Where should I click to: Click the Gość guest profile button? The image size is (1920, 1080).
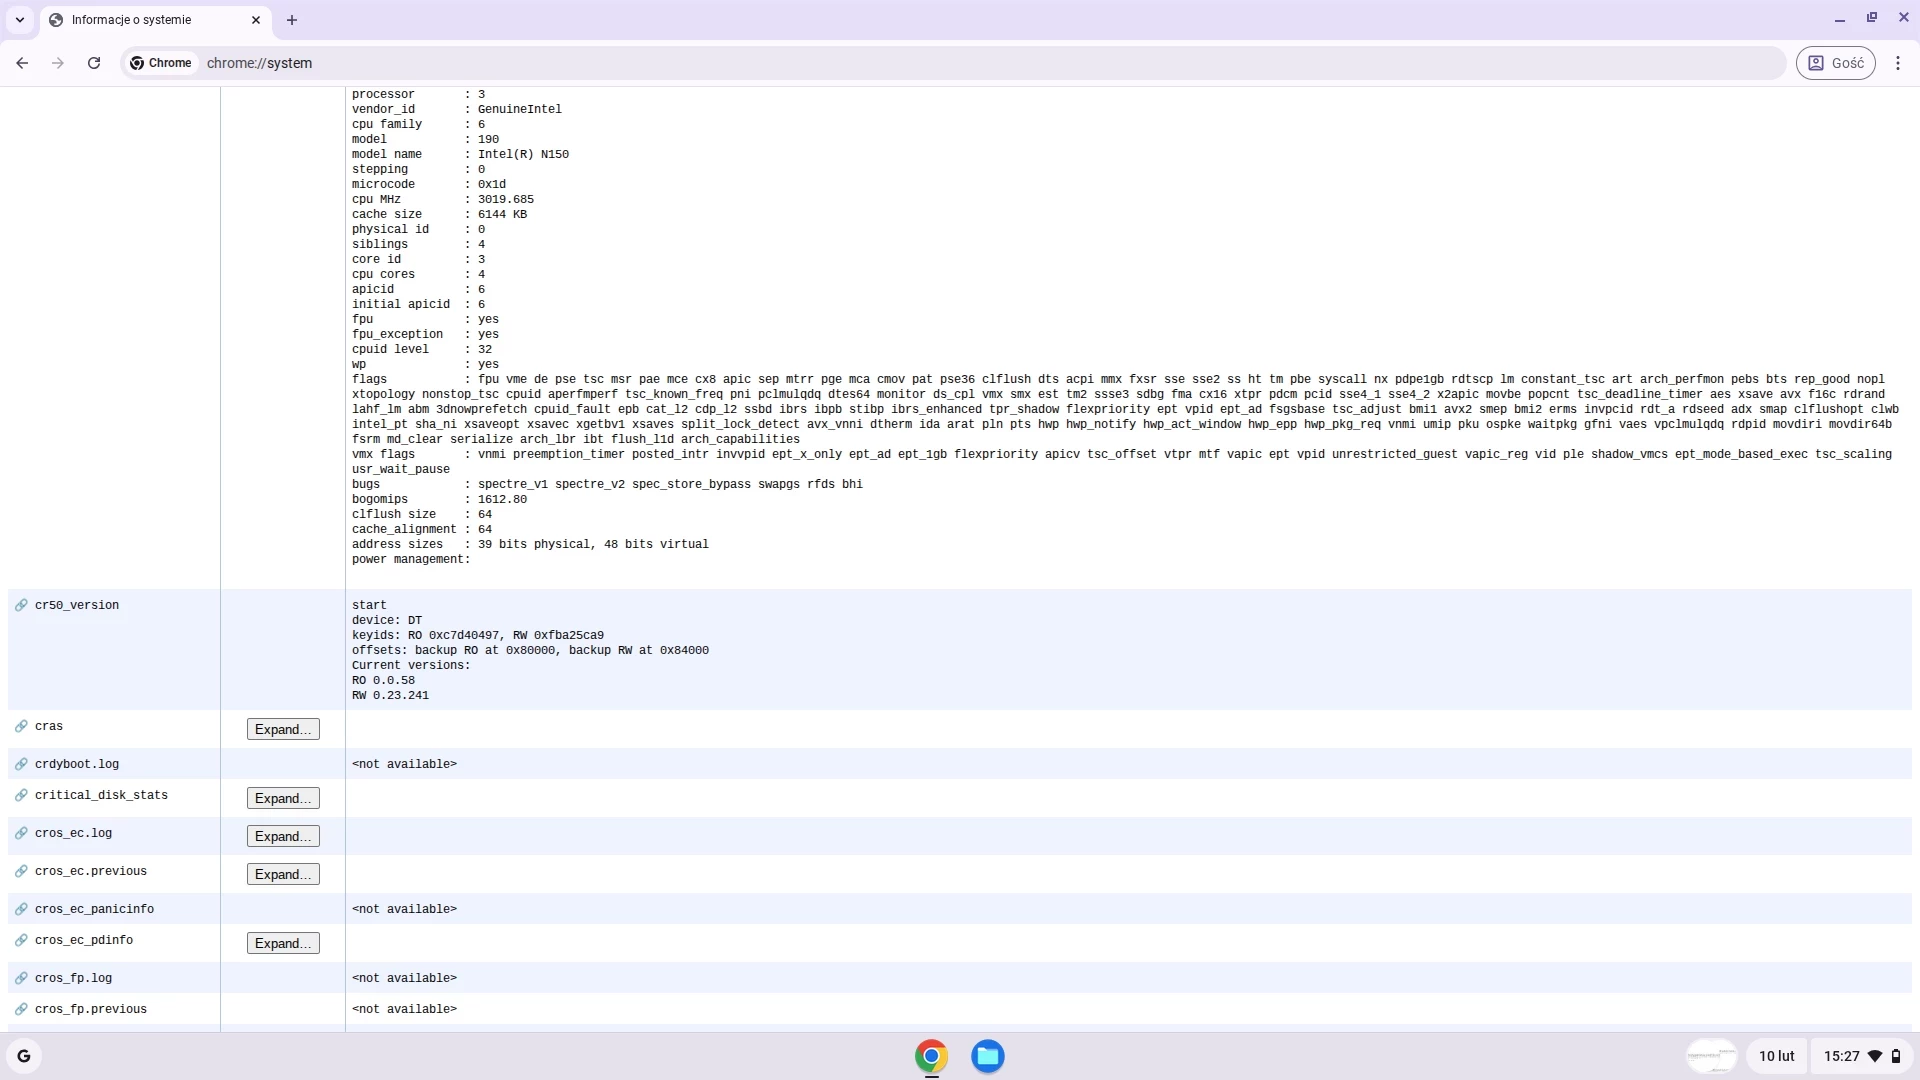pos(1835,63)
